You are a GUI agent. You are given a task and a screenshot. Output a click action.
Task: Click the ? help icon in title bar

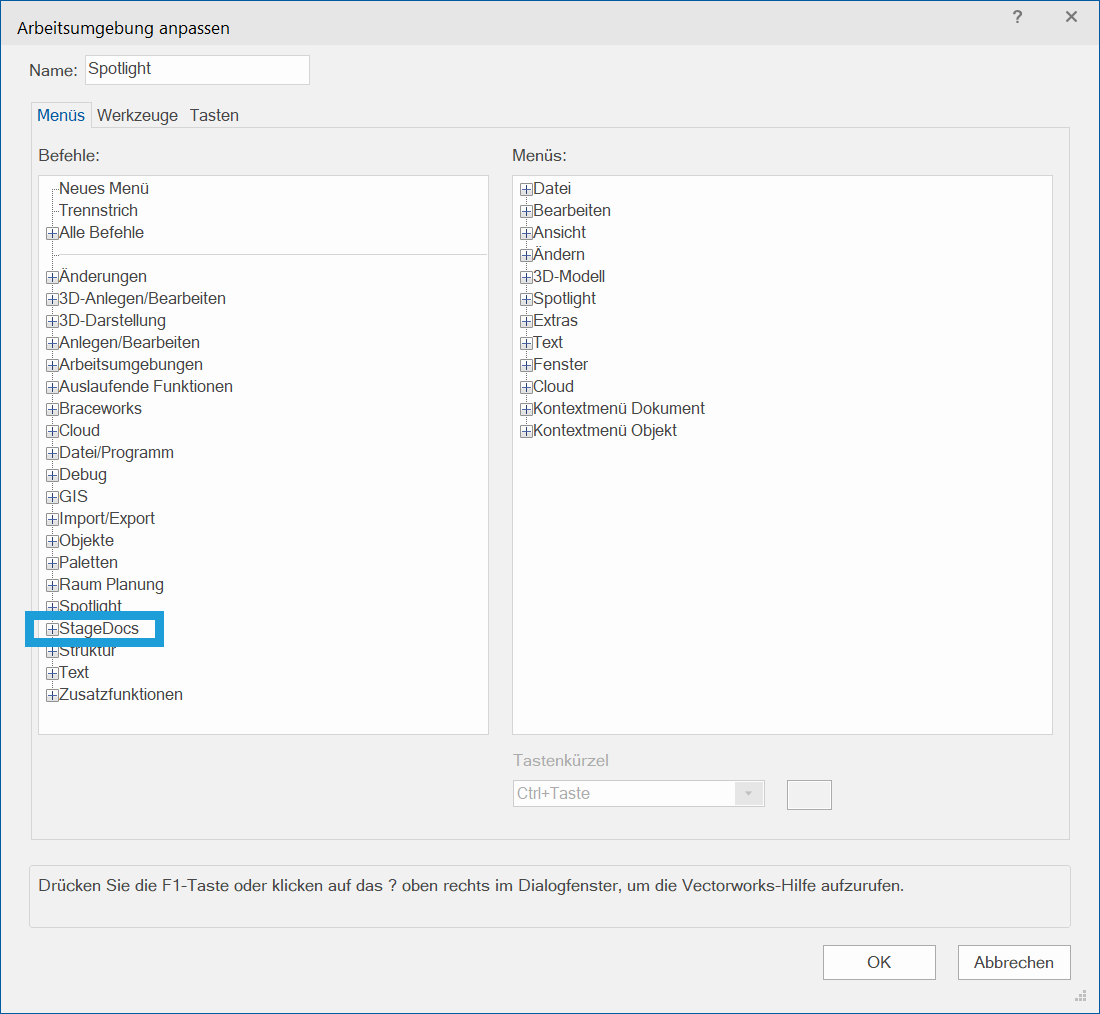pos(1017,17)
